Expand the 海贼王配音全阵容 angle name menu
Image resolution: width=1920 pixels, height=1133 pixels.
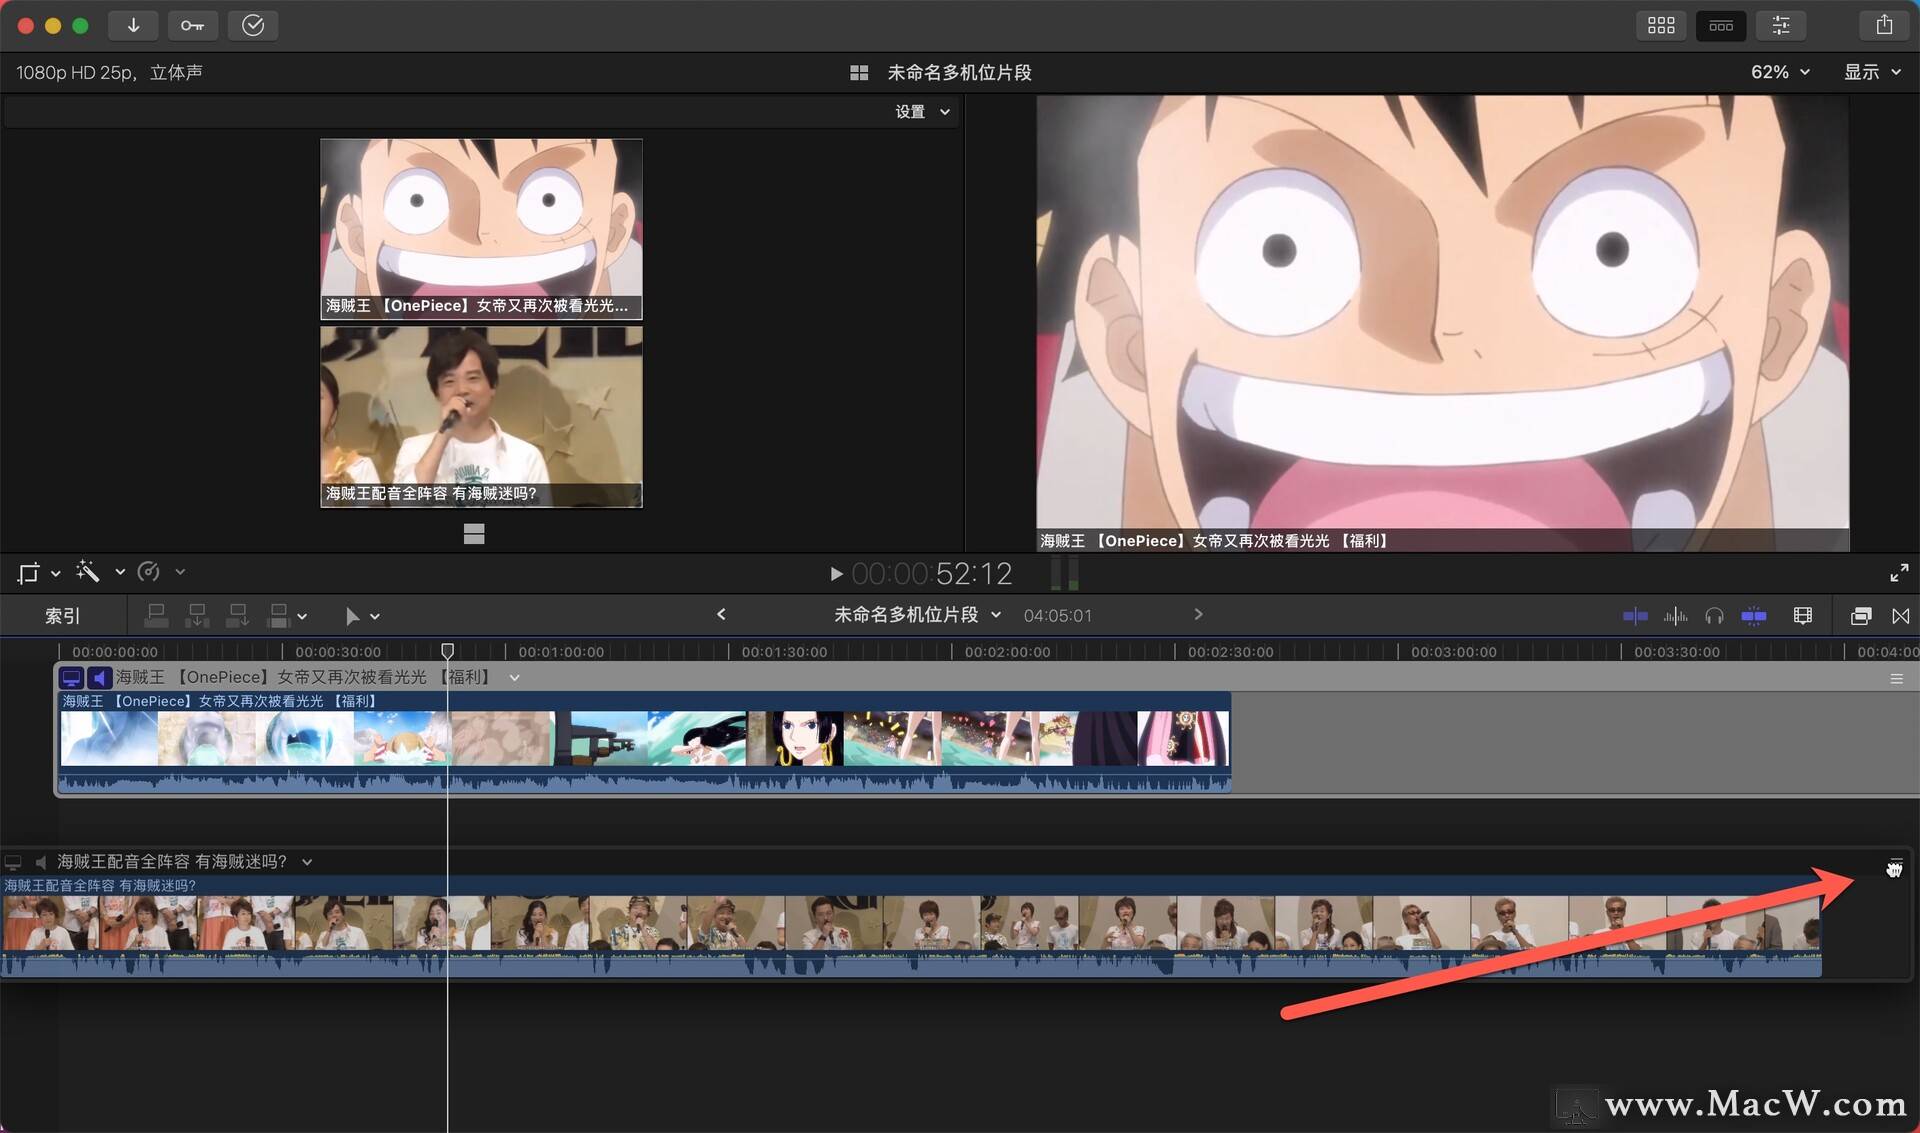(307, 862)
